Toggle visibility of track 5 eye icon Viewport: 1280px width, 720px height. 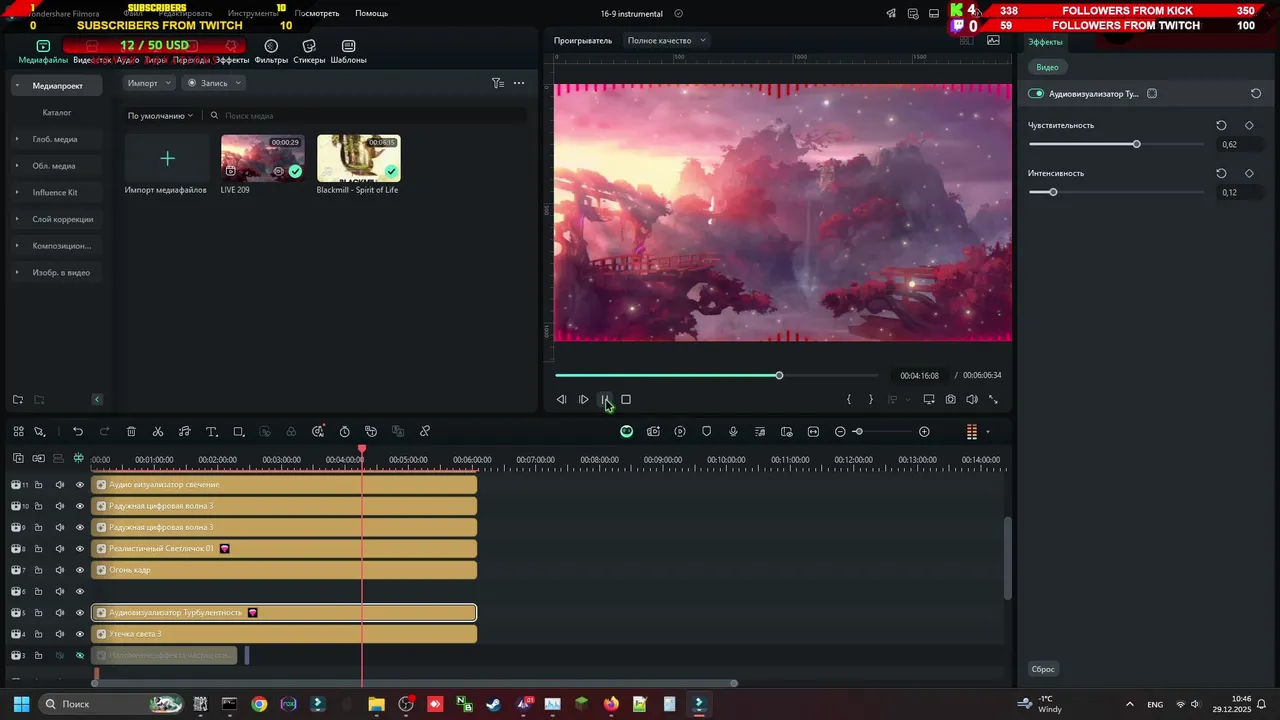coord(80,613)
